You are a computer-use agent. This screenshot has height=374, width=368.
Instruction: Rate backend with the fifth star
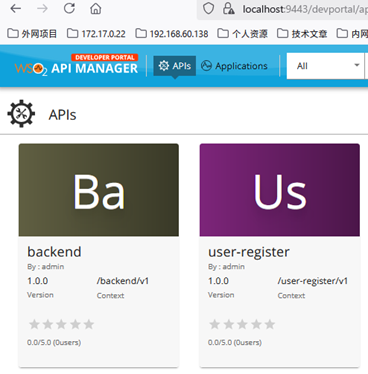[89, 324]
